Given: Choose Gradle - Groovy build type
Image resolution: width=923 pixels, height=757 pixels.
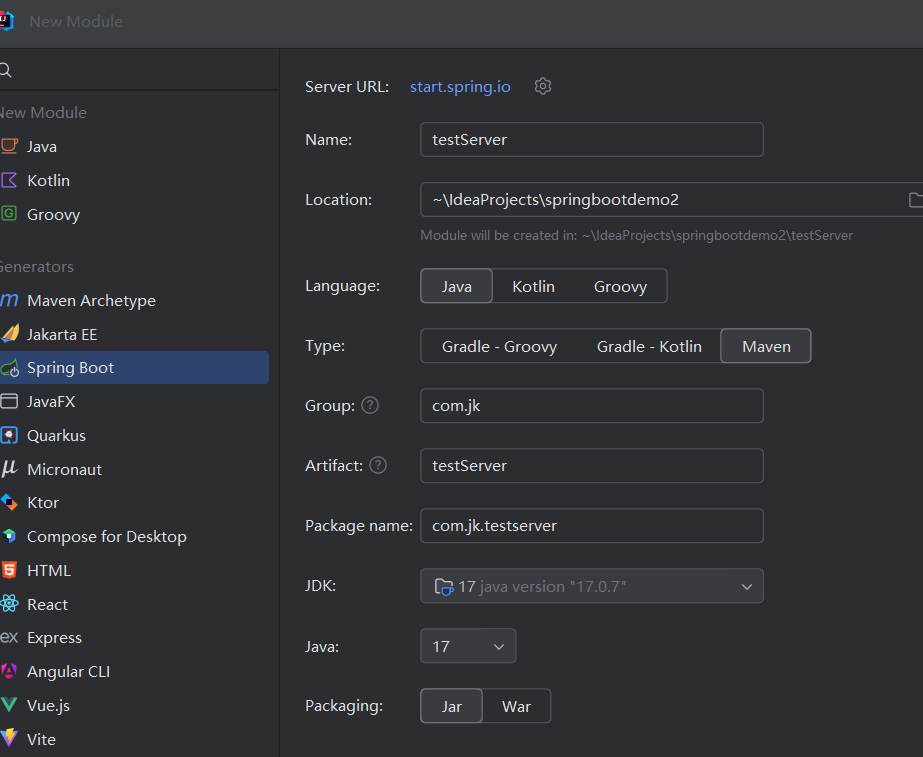Looking at the screenshot, I should coord(499,346).
